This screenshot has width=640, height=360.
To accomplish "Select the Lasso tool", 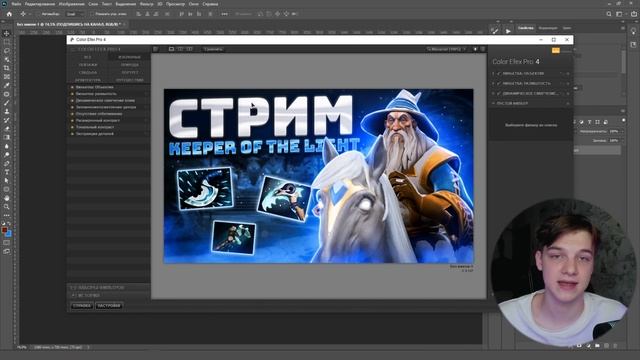I will 7,51.
